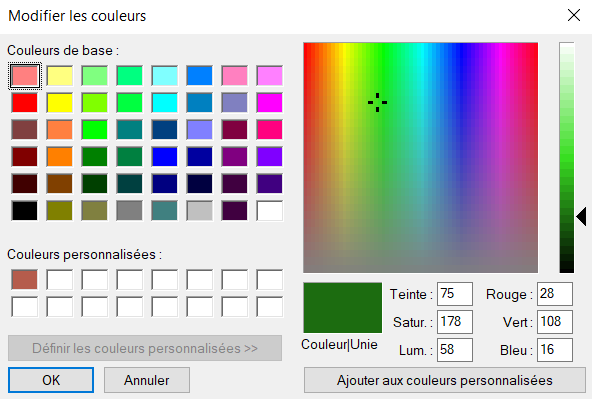Image resolution: width=592 pixels, height=399 pixels.
Task: Close the Modifier les couleurs dialog
Action: [x=574, y=15]
